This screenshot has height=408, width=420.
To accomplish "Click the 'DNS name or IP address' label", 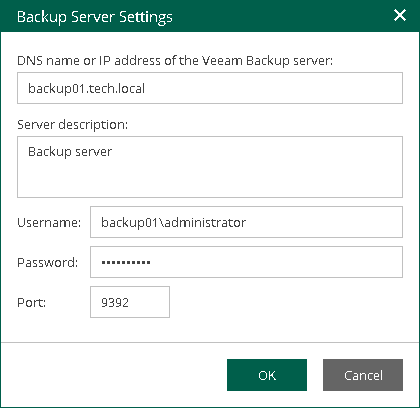I will [175, 61].
